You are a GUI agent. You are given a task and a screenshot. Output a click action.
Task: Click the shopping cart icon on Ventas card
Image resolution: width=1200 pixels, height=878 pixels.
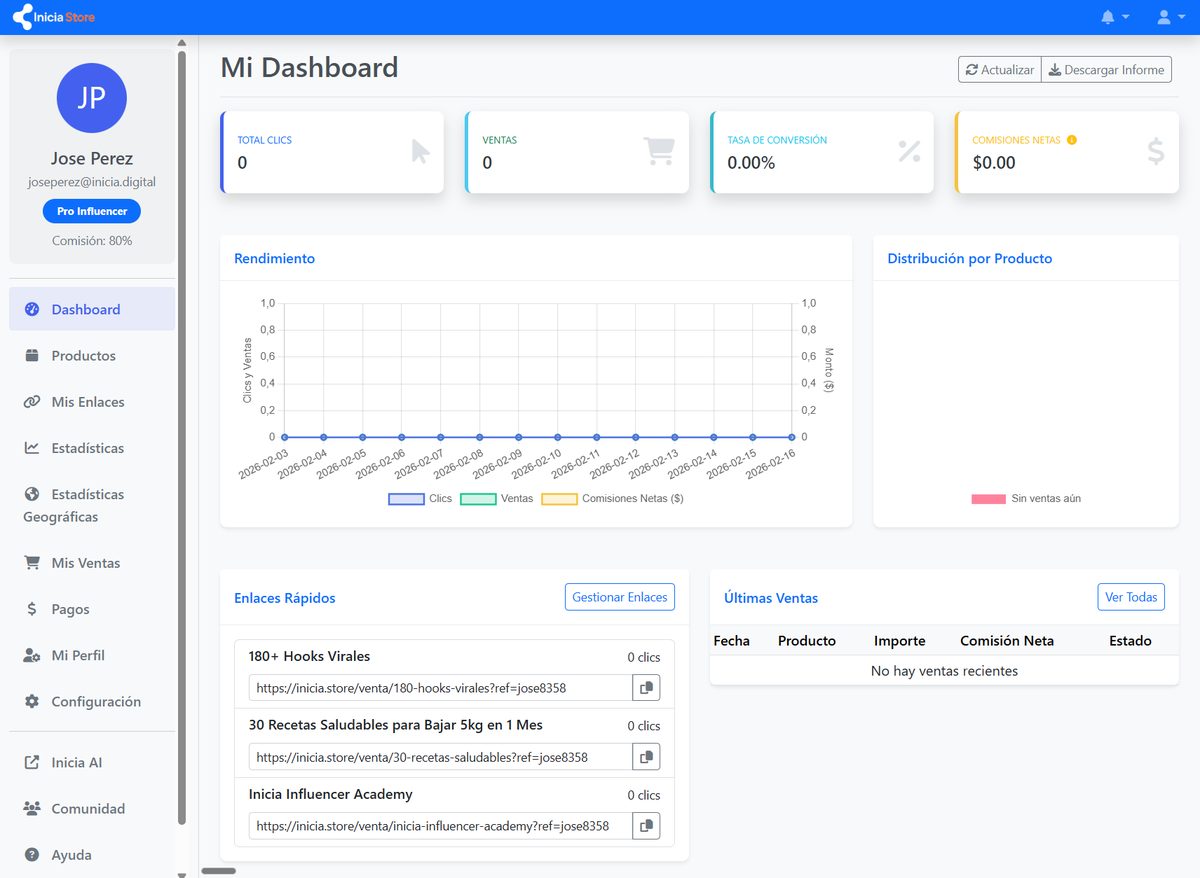(658, 150)
